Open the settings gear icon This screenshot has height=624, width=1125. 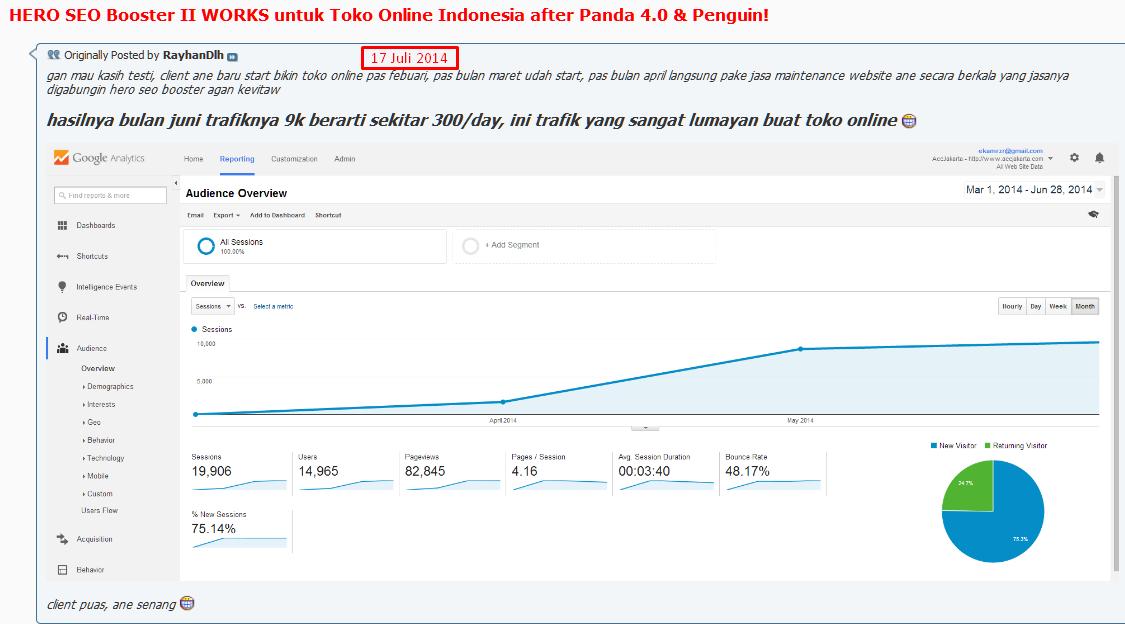tap(1074, 158)
